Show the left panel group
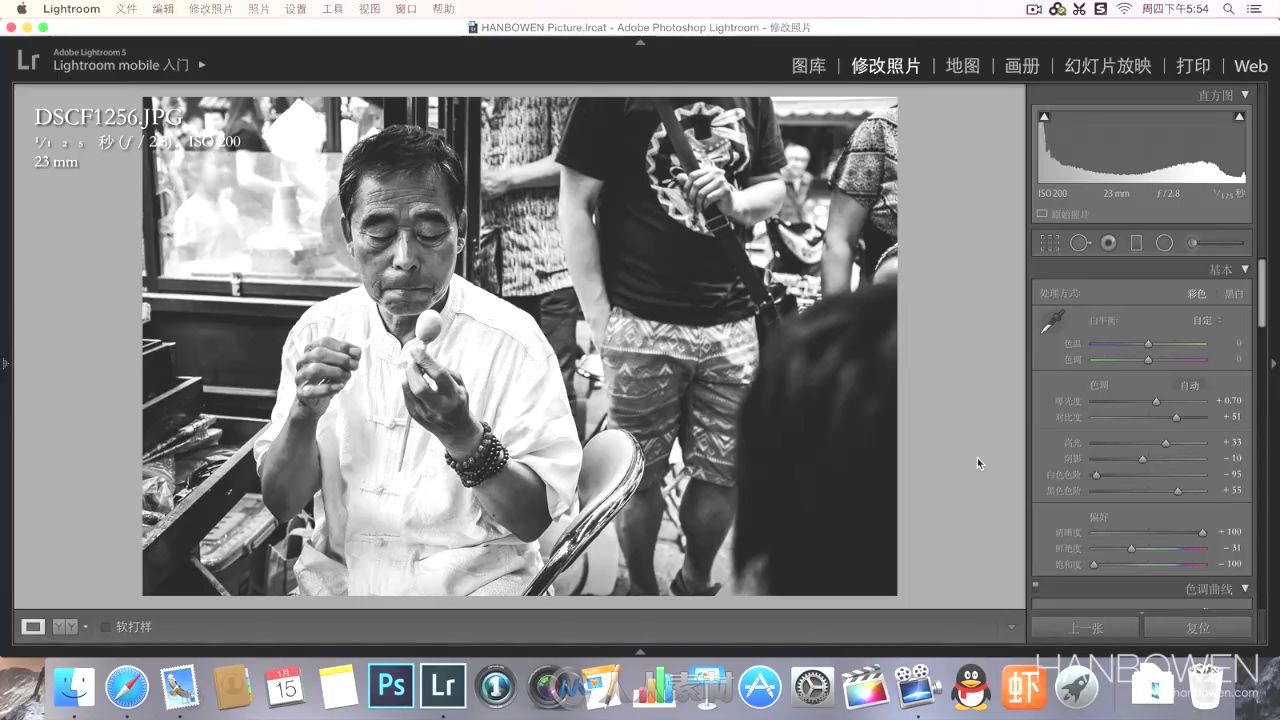Screen dimensions: 1280x720 click(5, 364)
